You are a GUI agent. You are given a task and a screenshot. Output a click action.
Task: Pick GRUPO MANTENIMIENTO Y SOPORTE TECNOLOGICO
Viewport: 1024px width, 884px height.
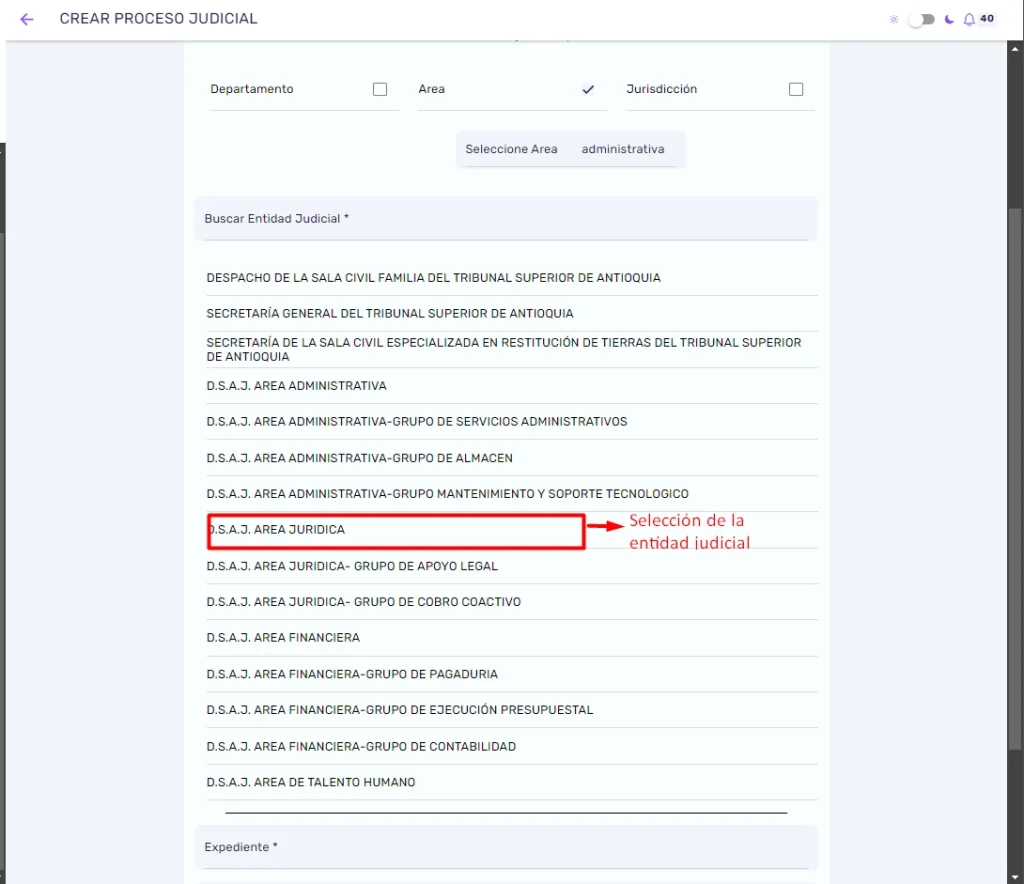coord(512,494)
